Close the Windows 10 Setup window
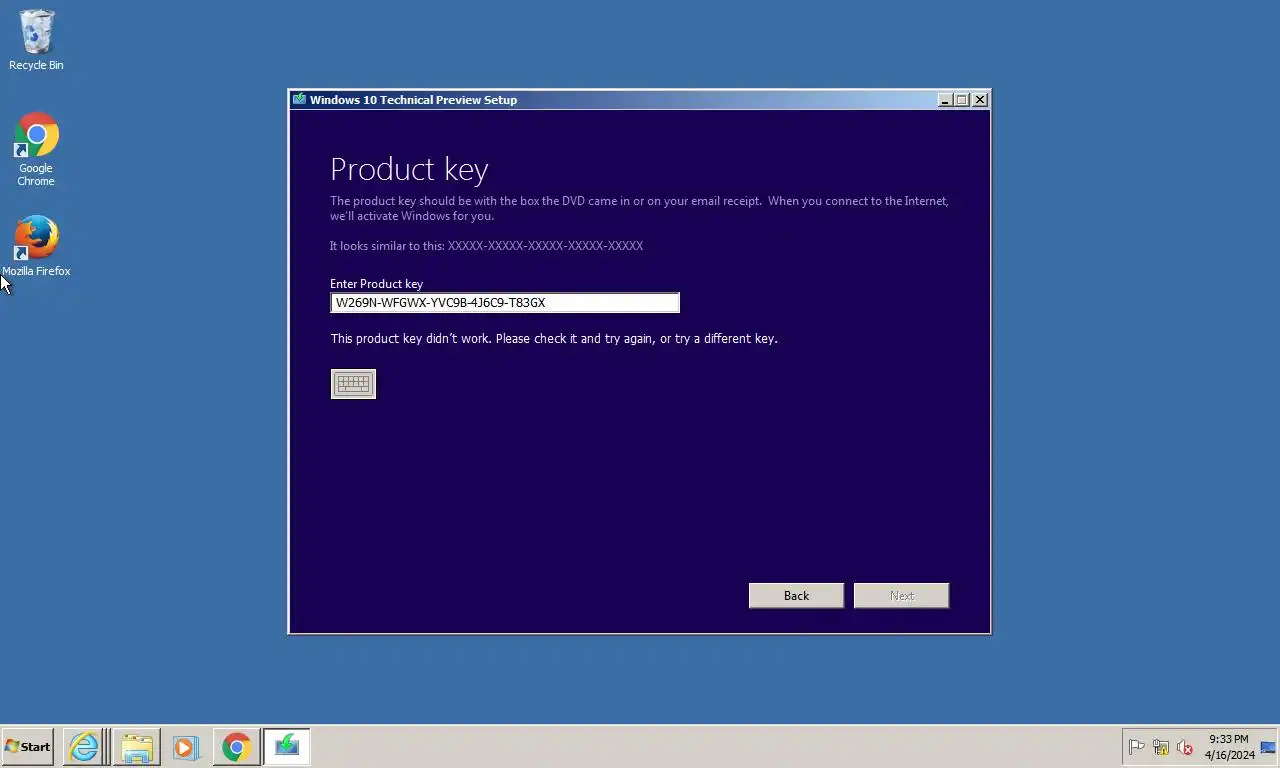The width and height of the screenshot is (1280, 768). click(x=980, y=99)
